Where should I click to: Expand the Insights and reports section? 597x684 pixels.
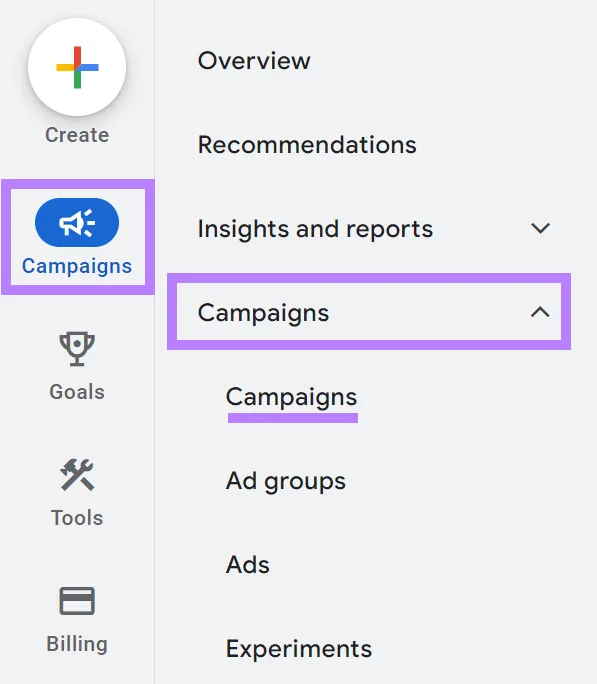click(315, 229)
